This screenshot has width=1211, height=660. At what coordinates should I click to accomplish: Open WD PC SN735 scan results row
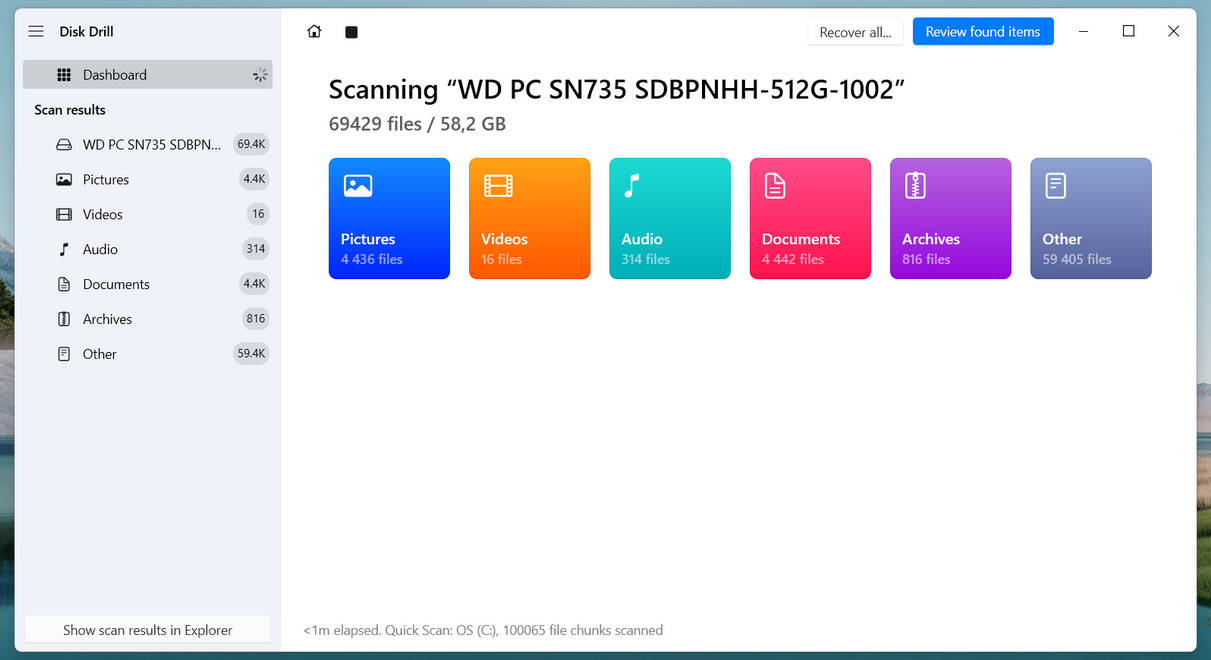148,145
